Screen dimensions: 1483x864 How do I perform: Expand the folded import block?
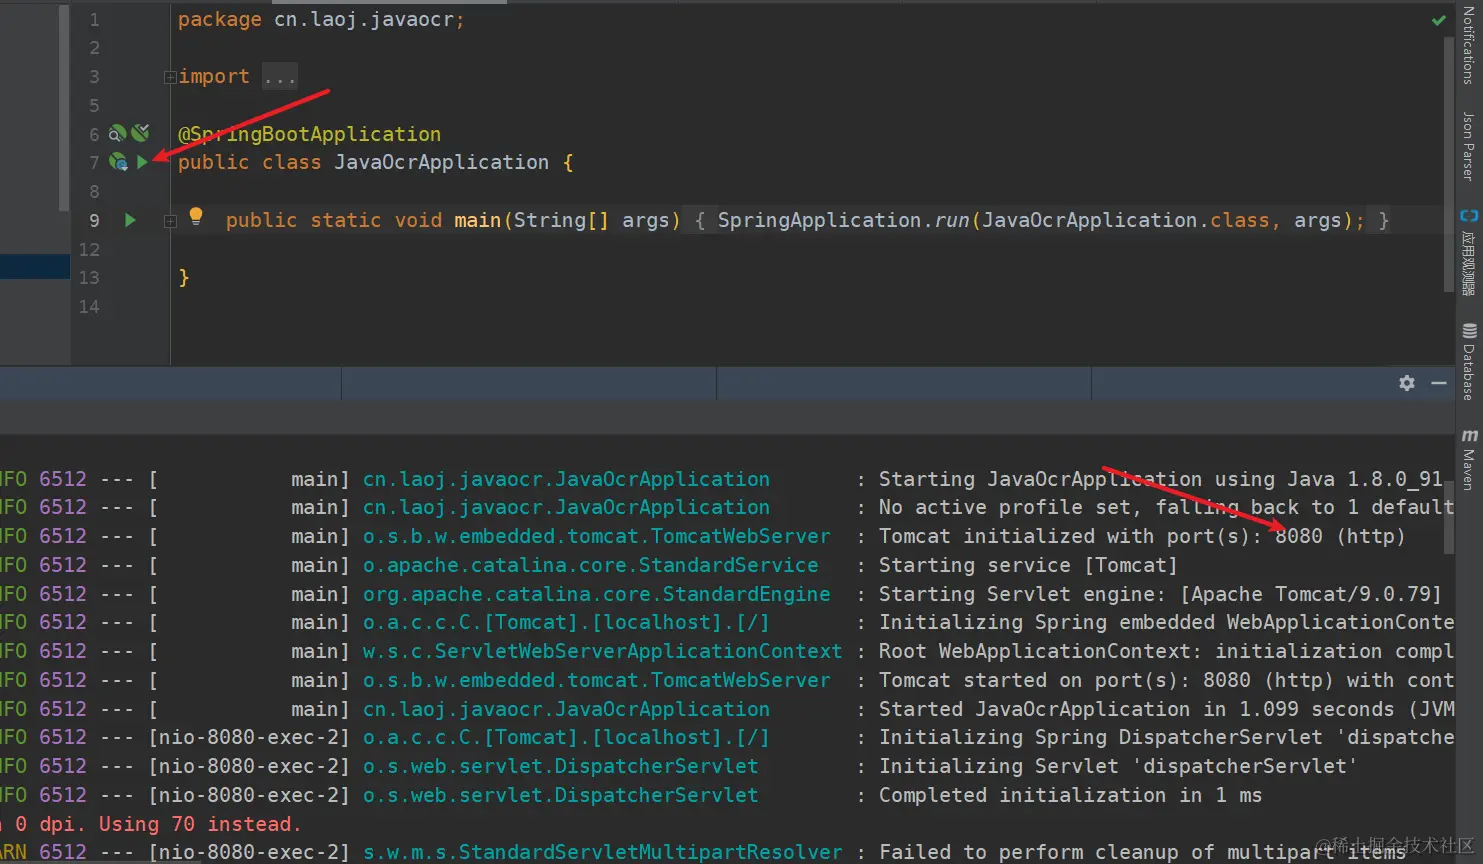pos(170,77)
